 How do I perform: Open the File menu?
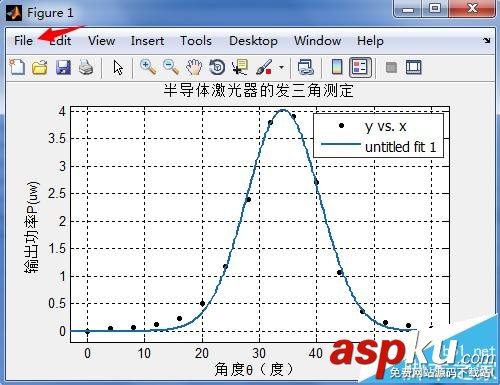pyautogui.click(x=23, y=41)
